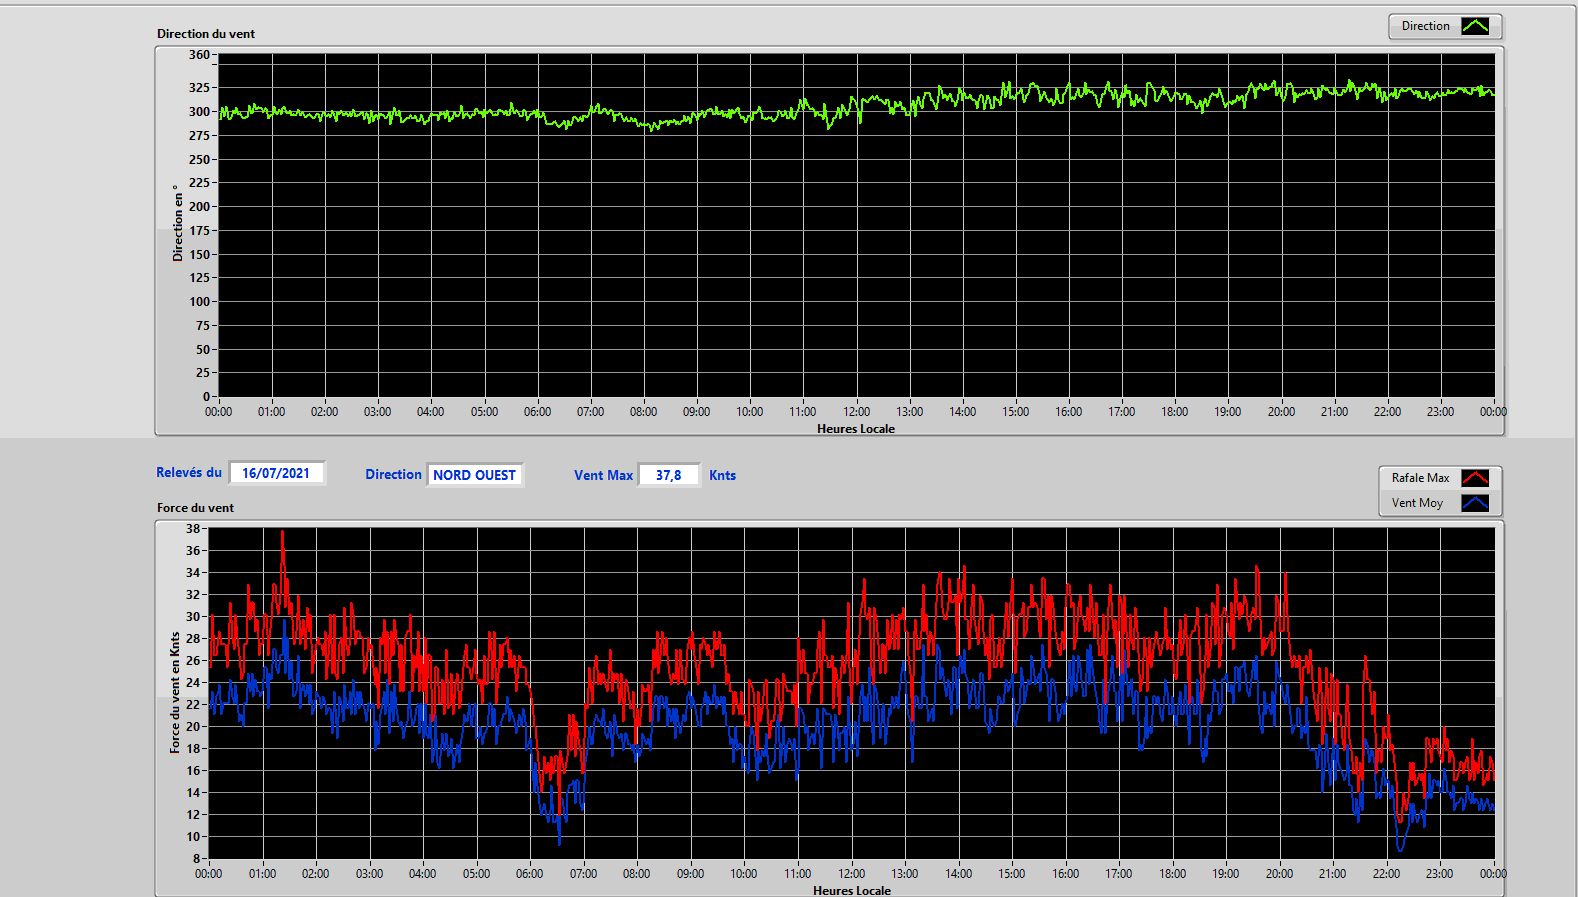
Task: Click the Vent Moy legend label
Action: 1417,503
